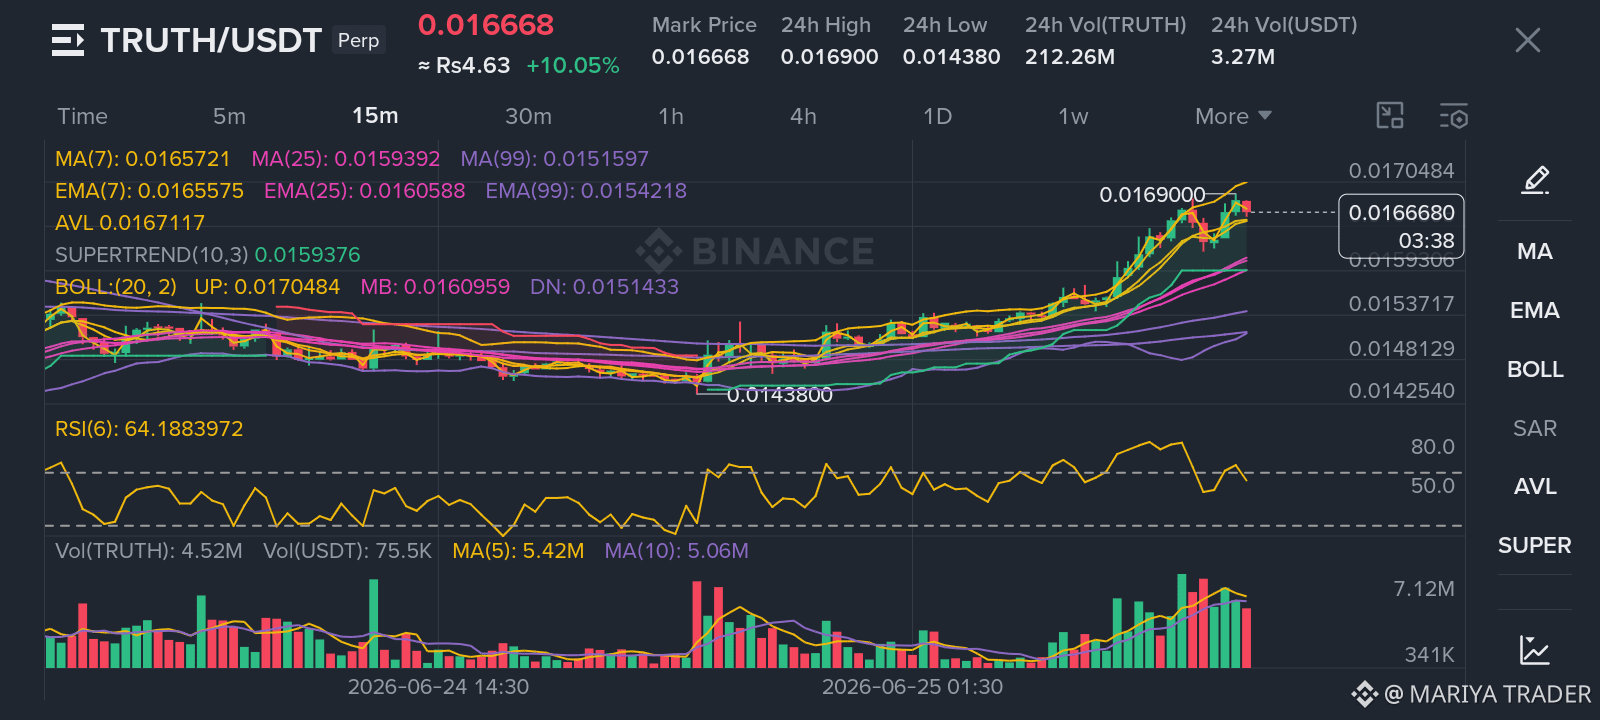Click the 0.0169000 high price label

(1152, 195)
